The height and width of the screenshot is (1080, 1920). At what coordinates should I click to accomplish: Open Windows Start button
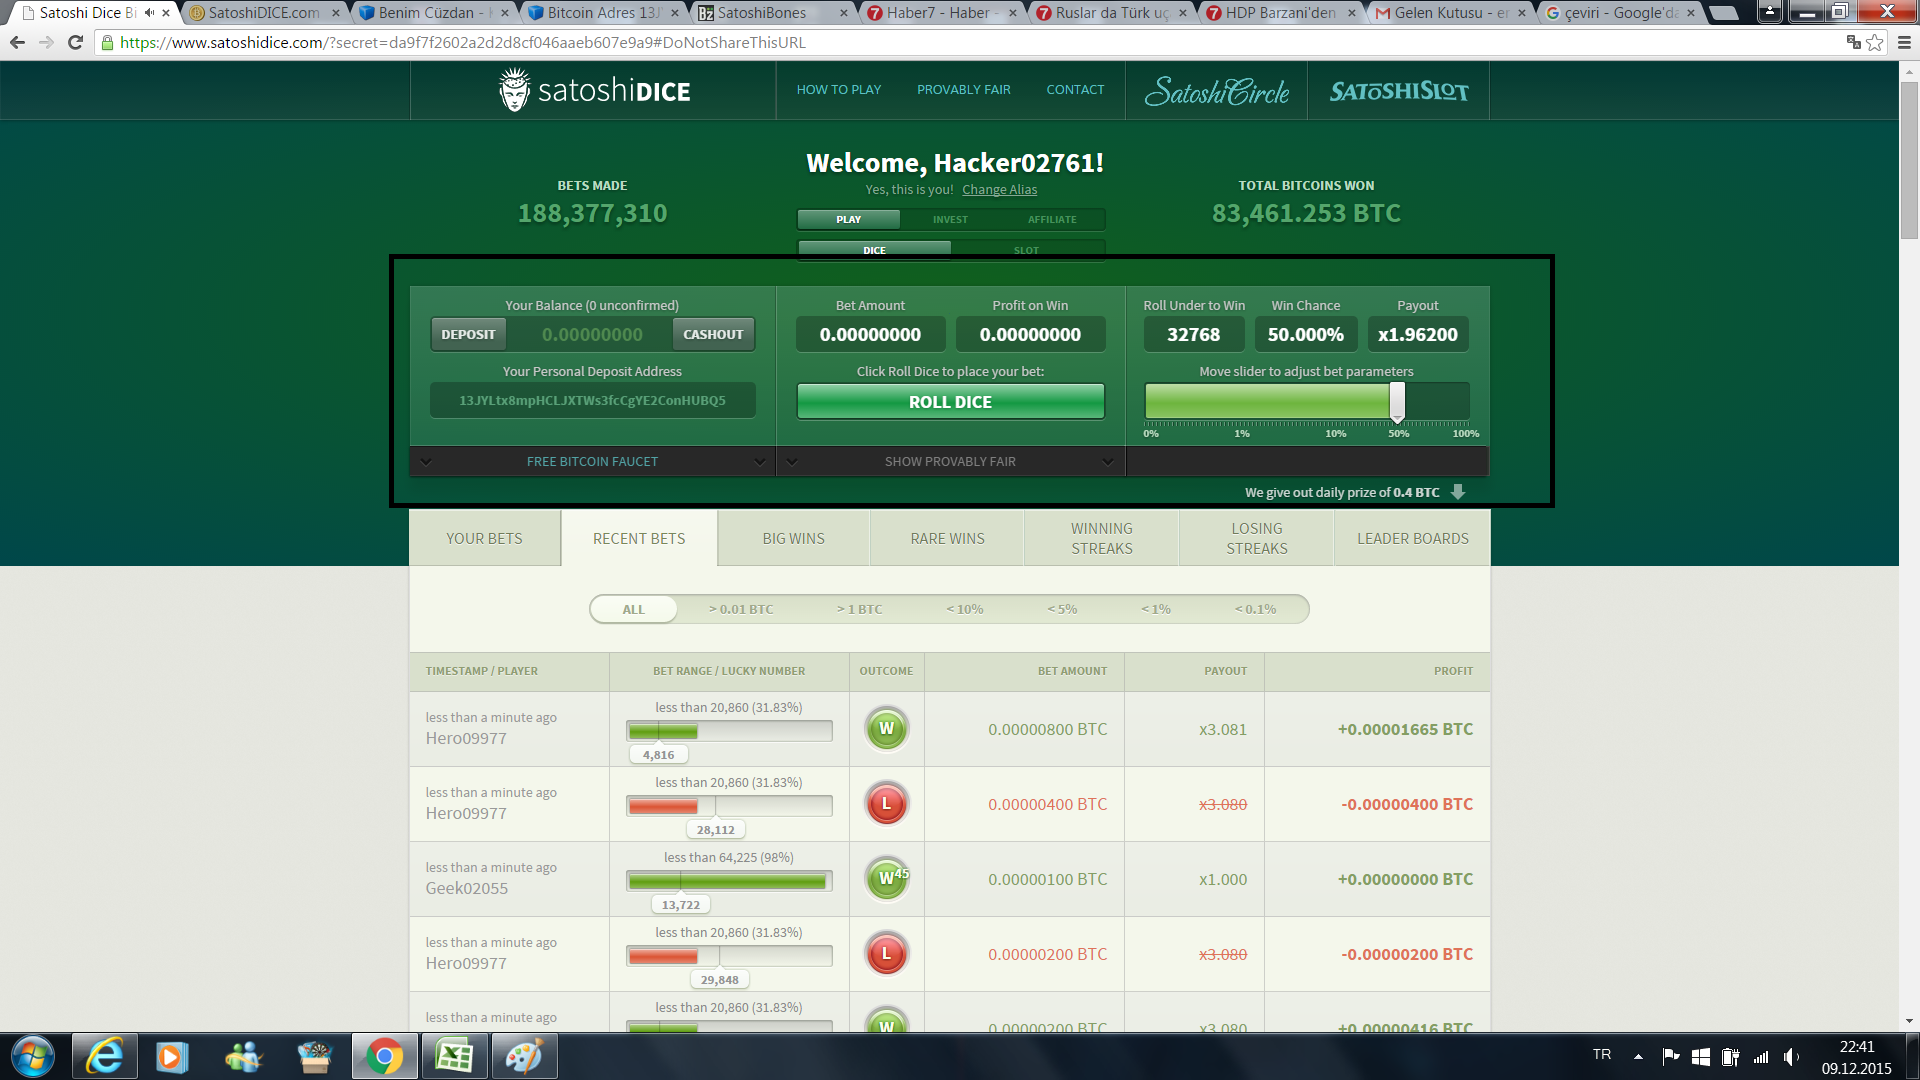[x=32, y=1057]
